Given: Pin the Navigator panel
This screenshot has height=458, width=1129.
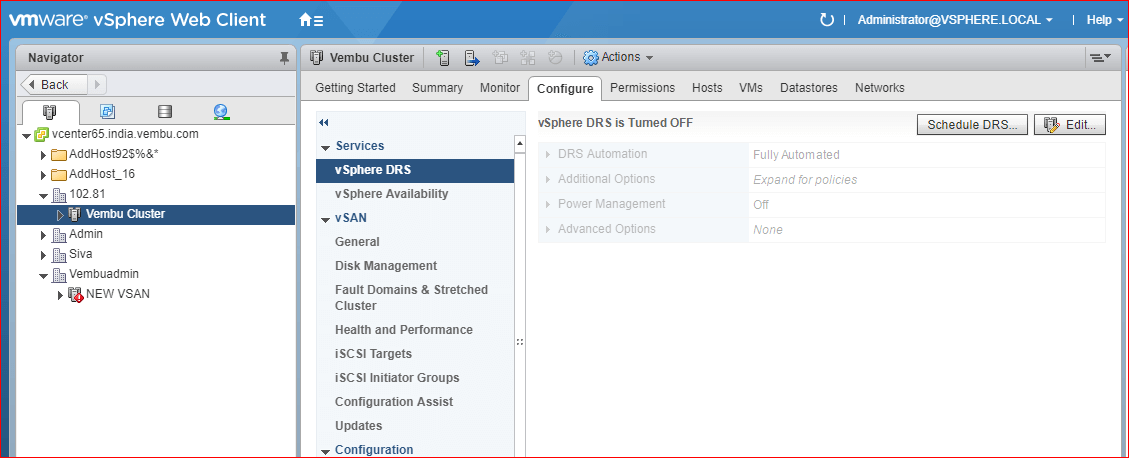Looking at the screenshot, I should tap(284, 58).
